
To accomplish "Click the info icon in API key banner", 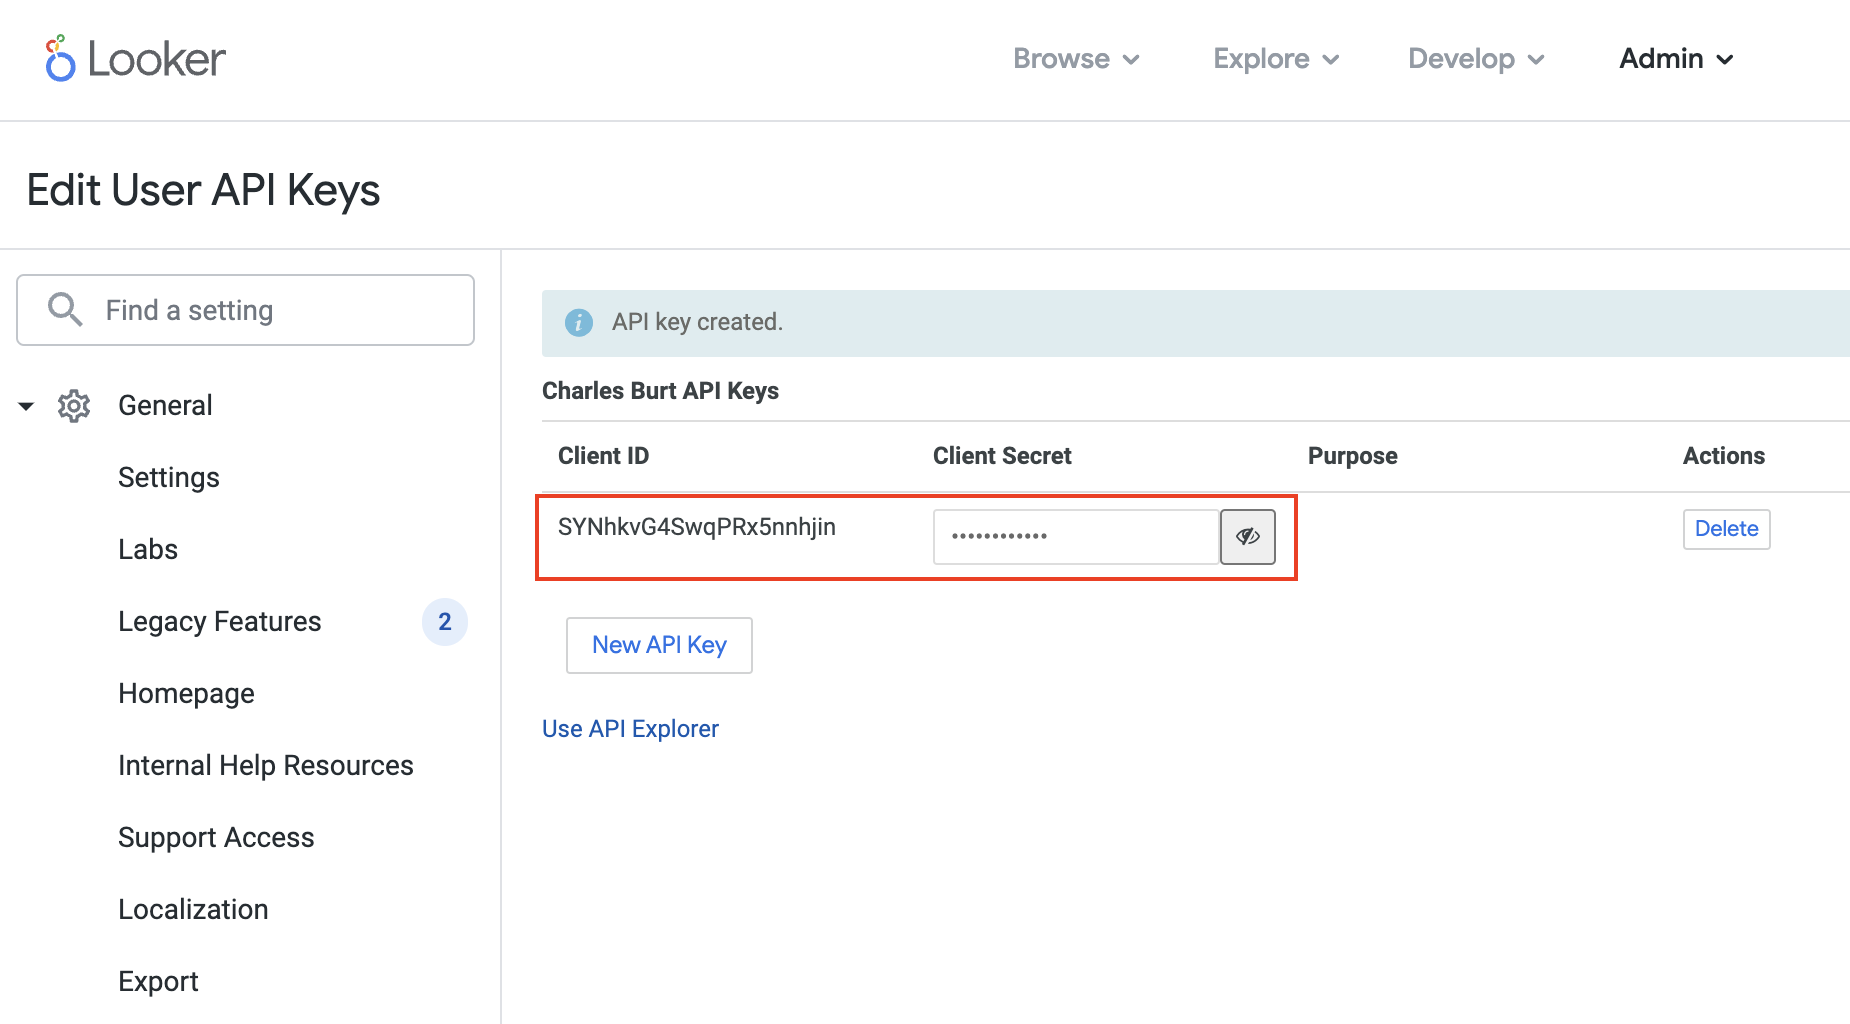I will (x=579, y=322).
